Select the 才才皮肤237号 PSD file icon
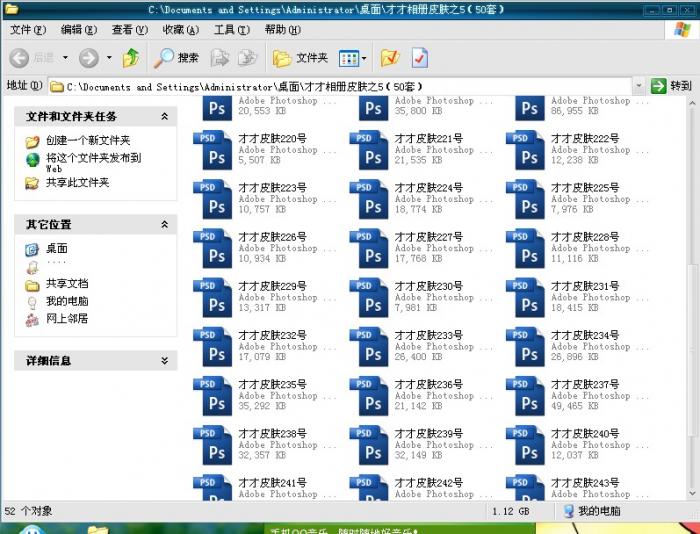This screenshot has height=534, width=700. click(x=525, y=396)
